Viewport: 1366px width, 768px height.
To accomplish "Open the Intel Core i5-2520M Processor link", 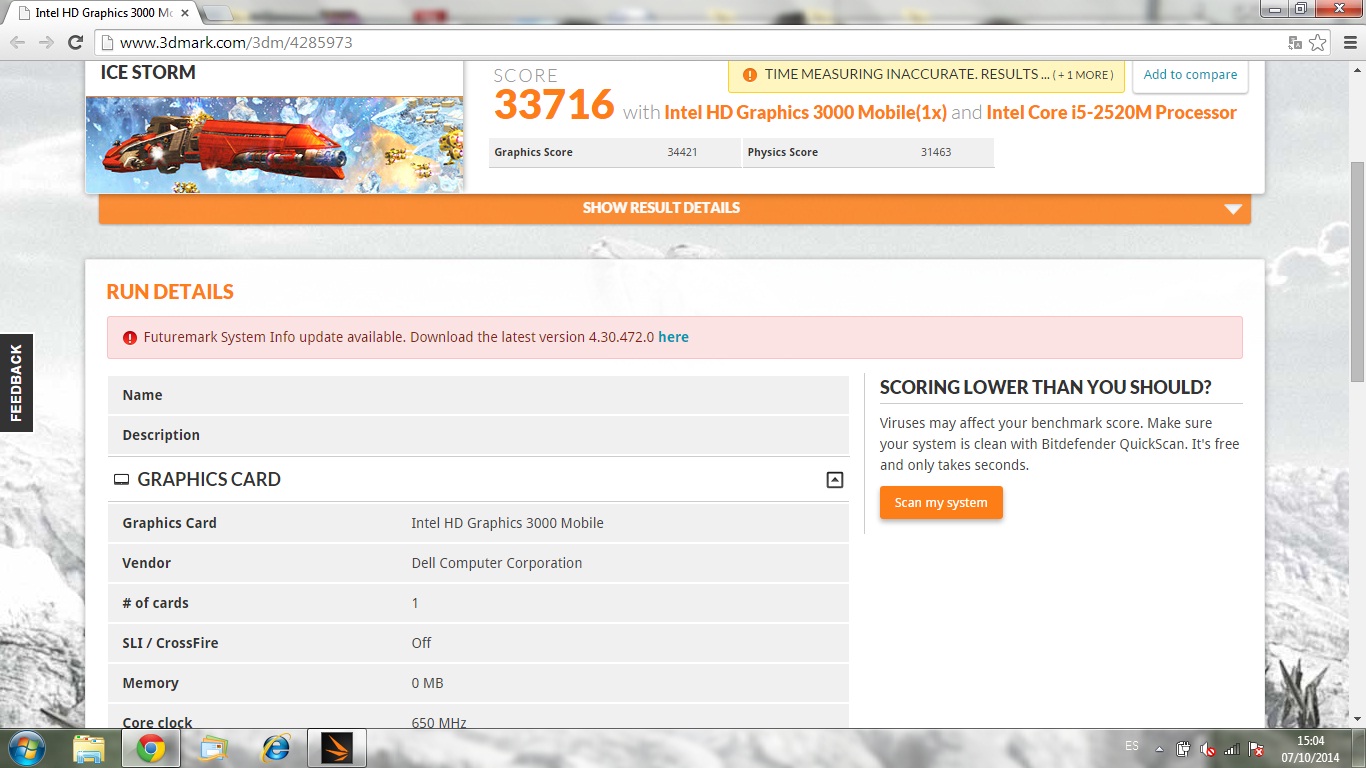I will [1111, 113].
